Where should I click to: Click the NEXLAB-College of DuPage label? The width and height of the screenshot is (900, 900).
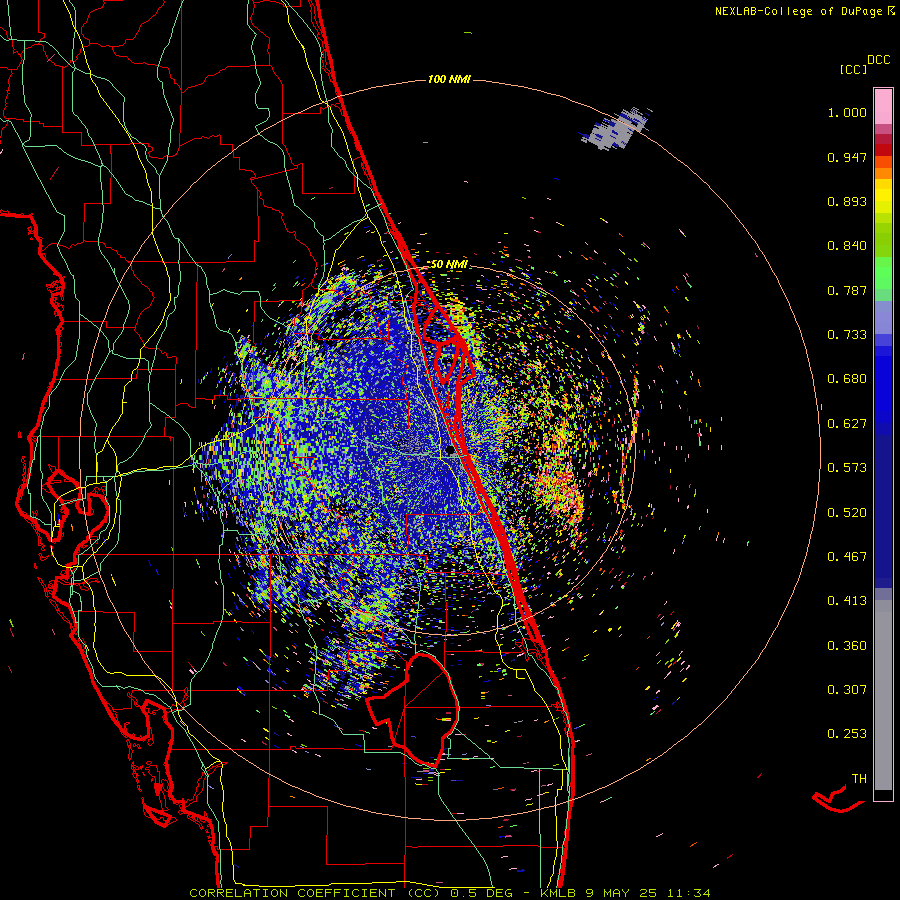pyautogui.click(x=798, y=11)
